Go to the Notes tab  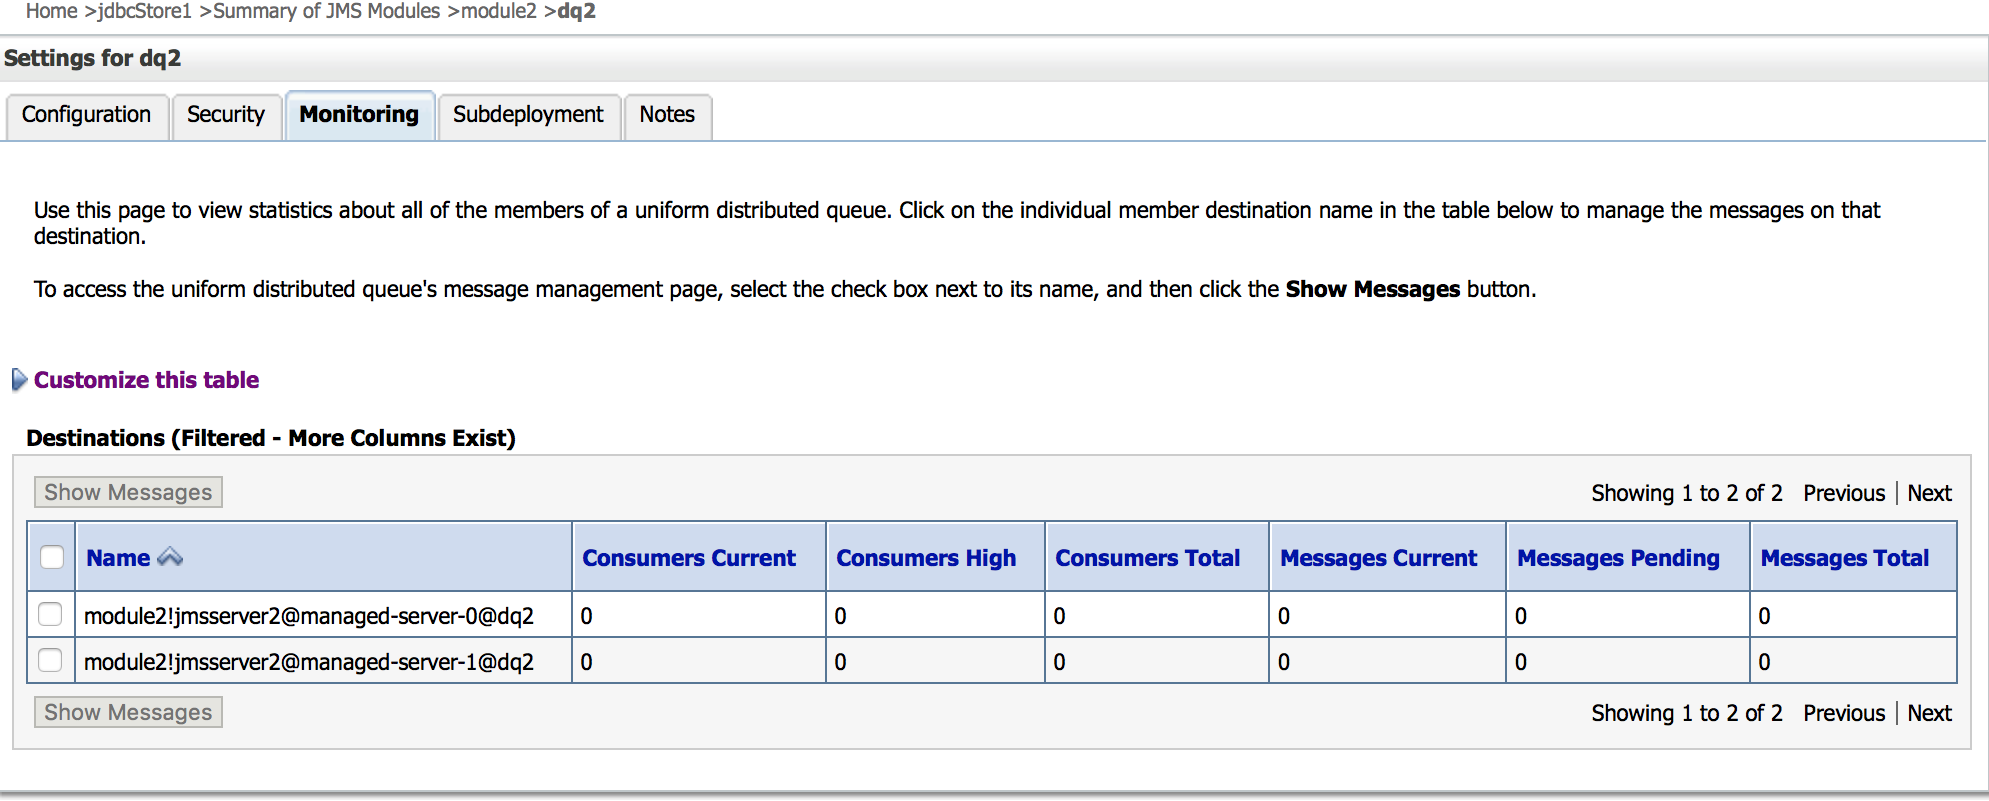coord(667,115)
